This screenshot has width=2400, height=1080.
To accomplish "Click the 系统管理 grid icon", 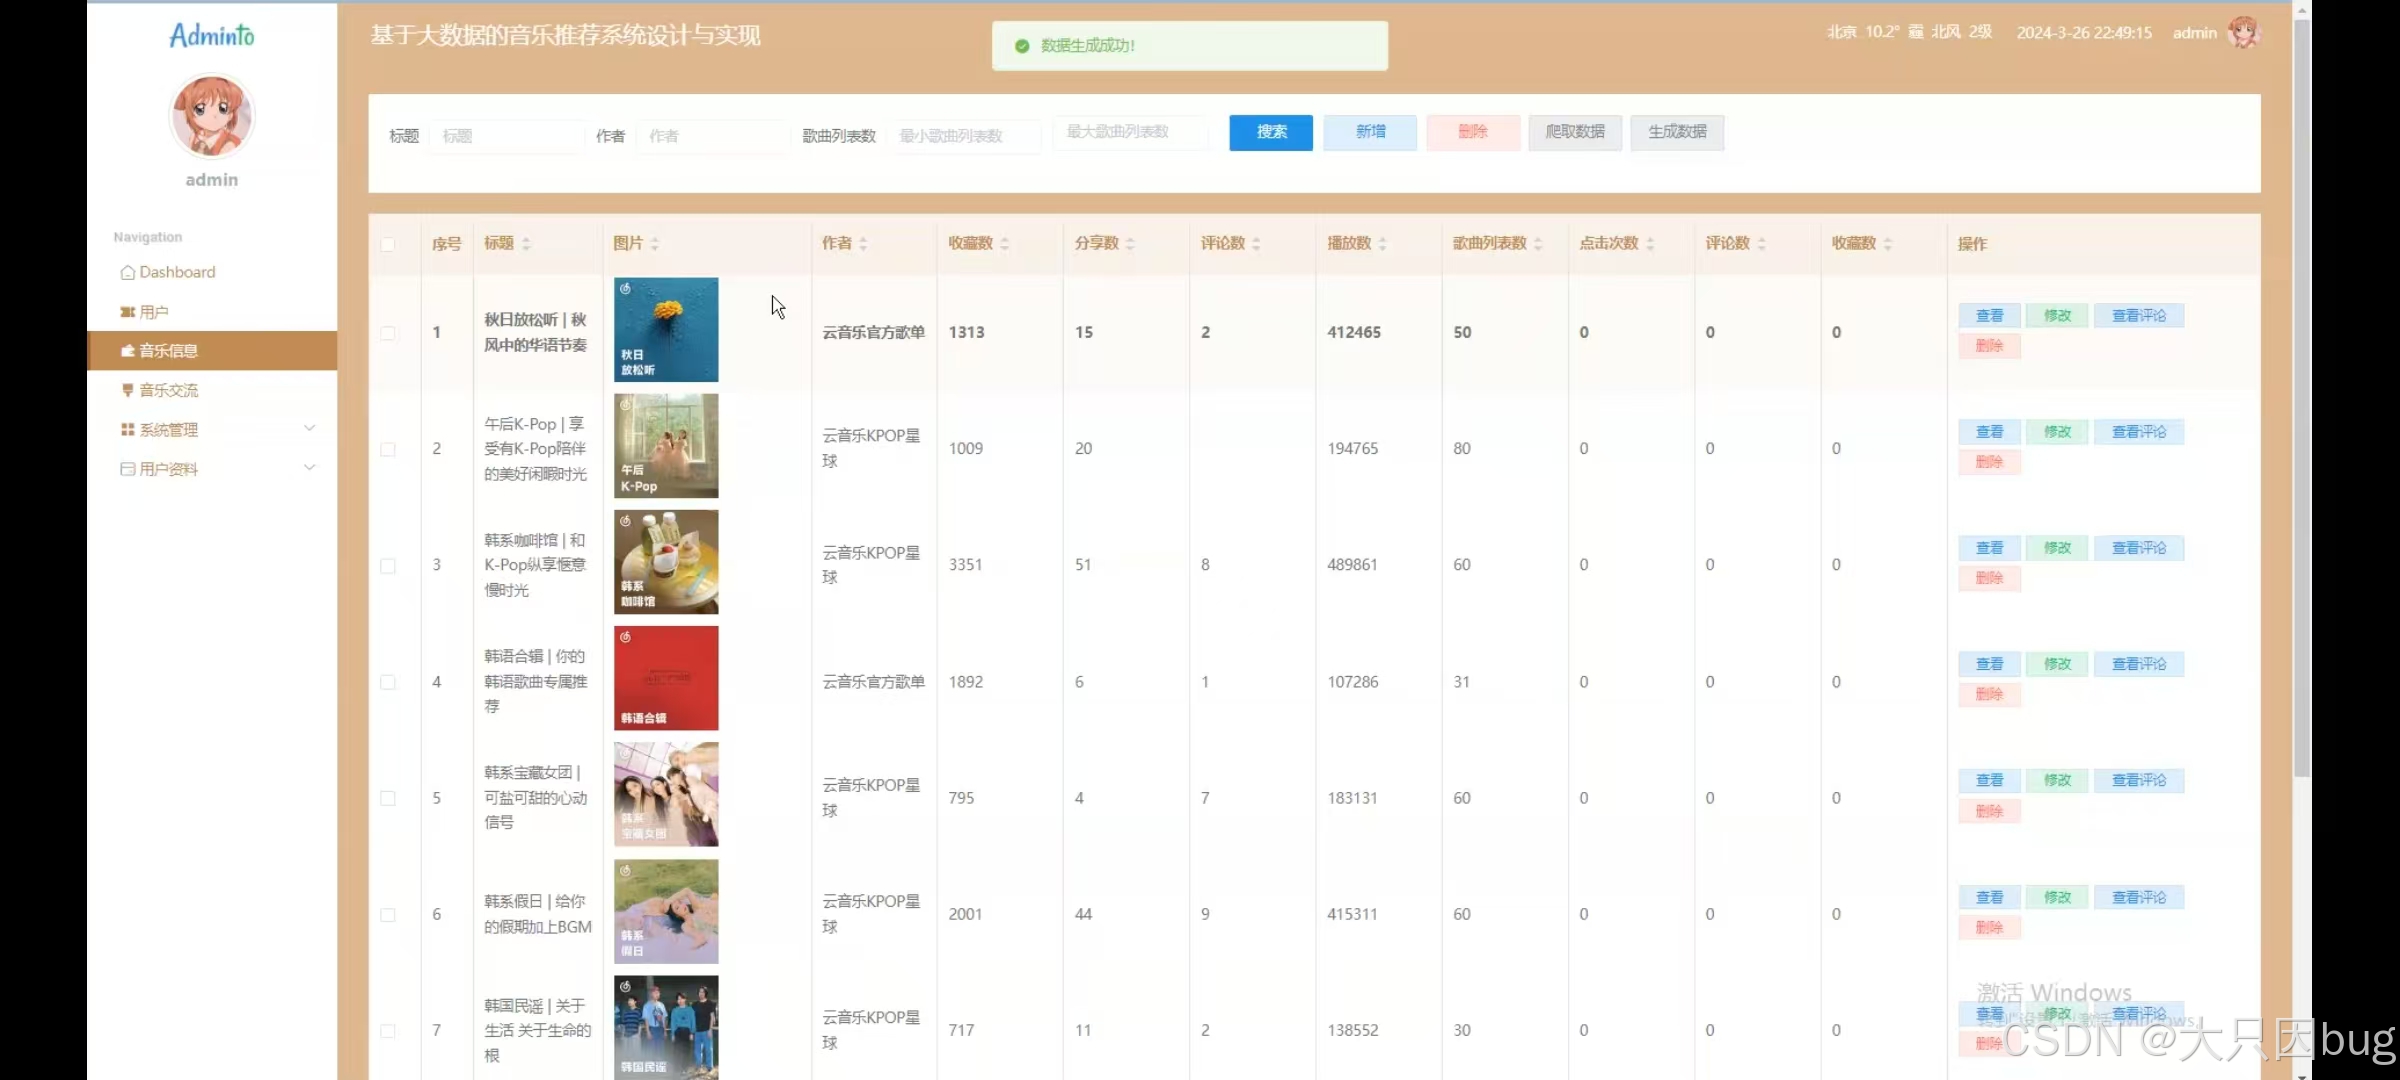I will 127,430.
